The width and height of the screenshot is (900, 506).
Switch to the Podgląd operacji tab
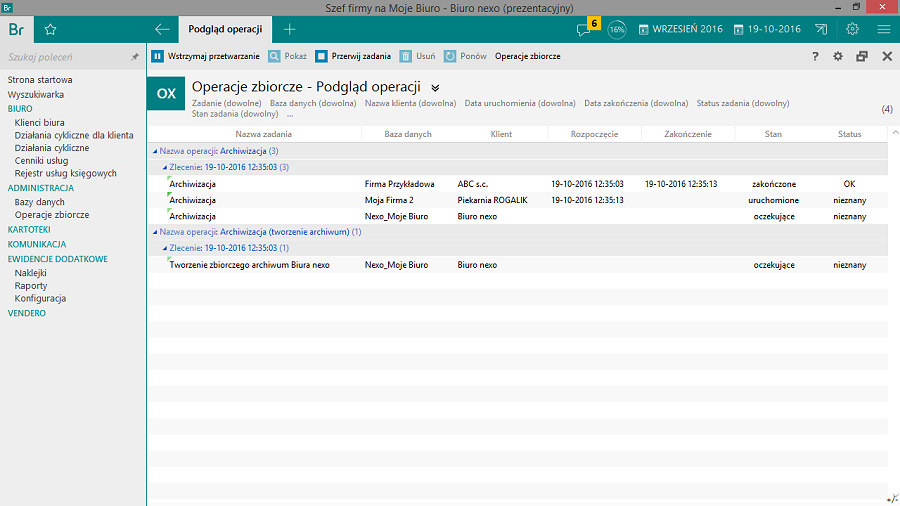[225, 29]
